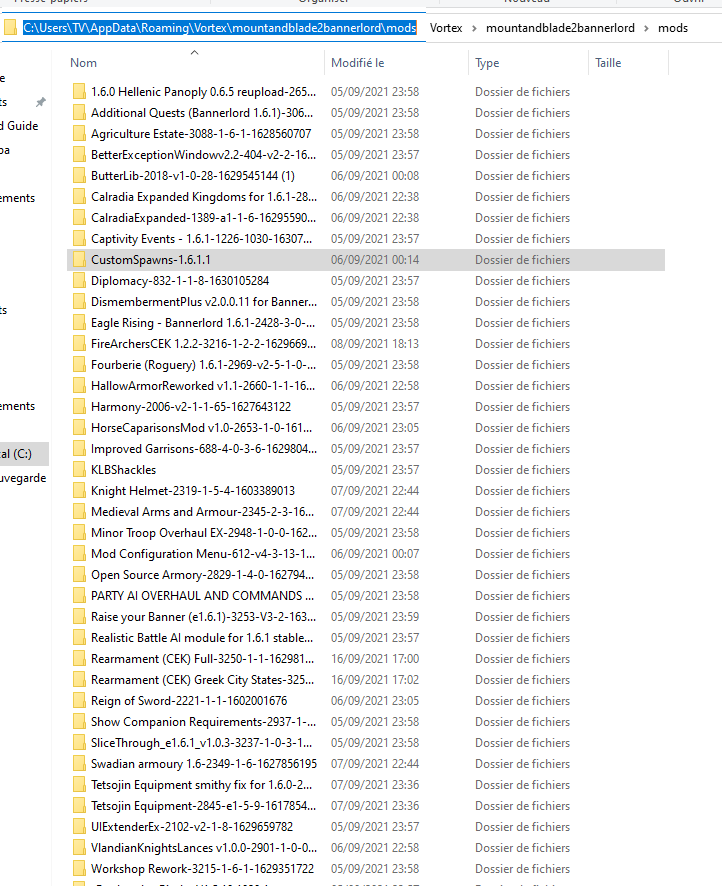This screenshot has width=722, height=892.
Task: Select Fourberie (Roguery) folder icon
Action: point(79,365)
